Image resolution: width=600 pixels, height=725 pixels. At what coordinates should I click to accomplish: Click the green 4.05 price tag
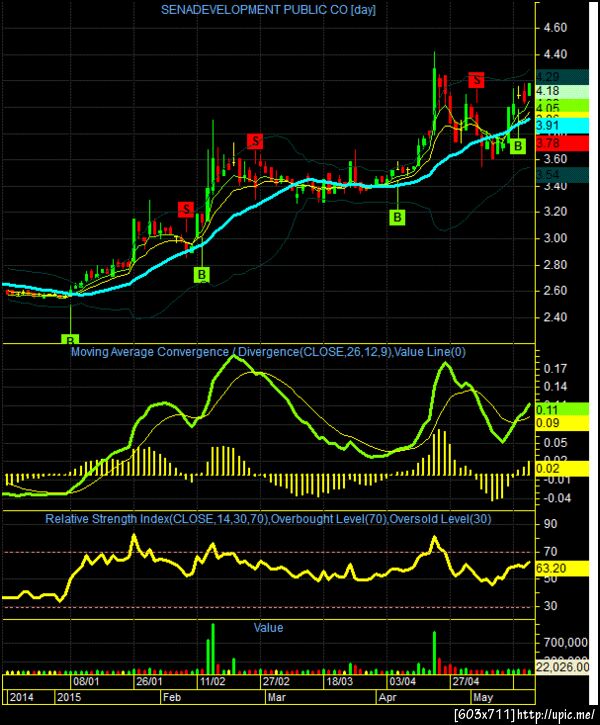pyautogui.click(x=562, y=107)
